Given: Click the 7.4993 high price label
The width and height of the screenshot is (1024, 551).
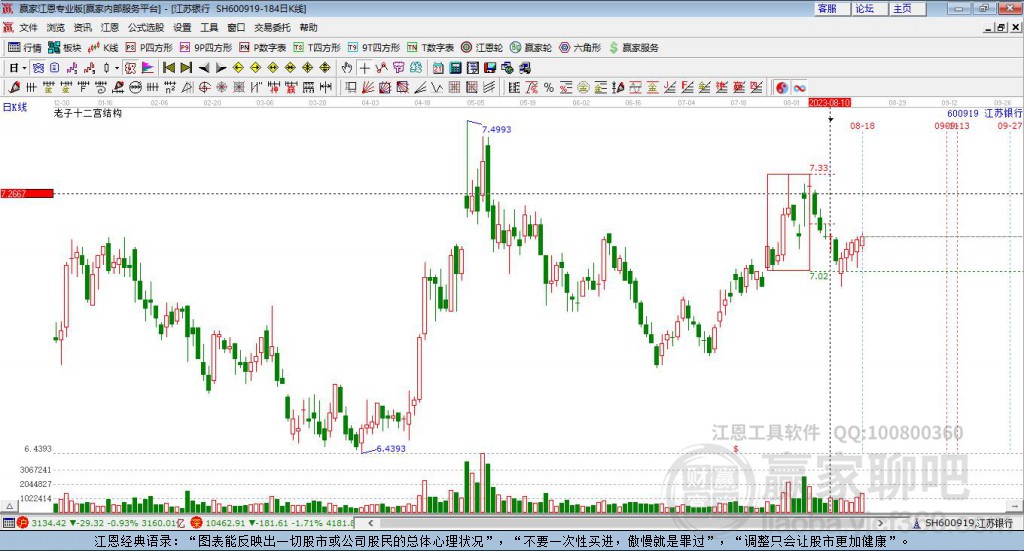Looking at the screenshot, I should pos(496,129).
